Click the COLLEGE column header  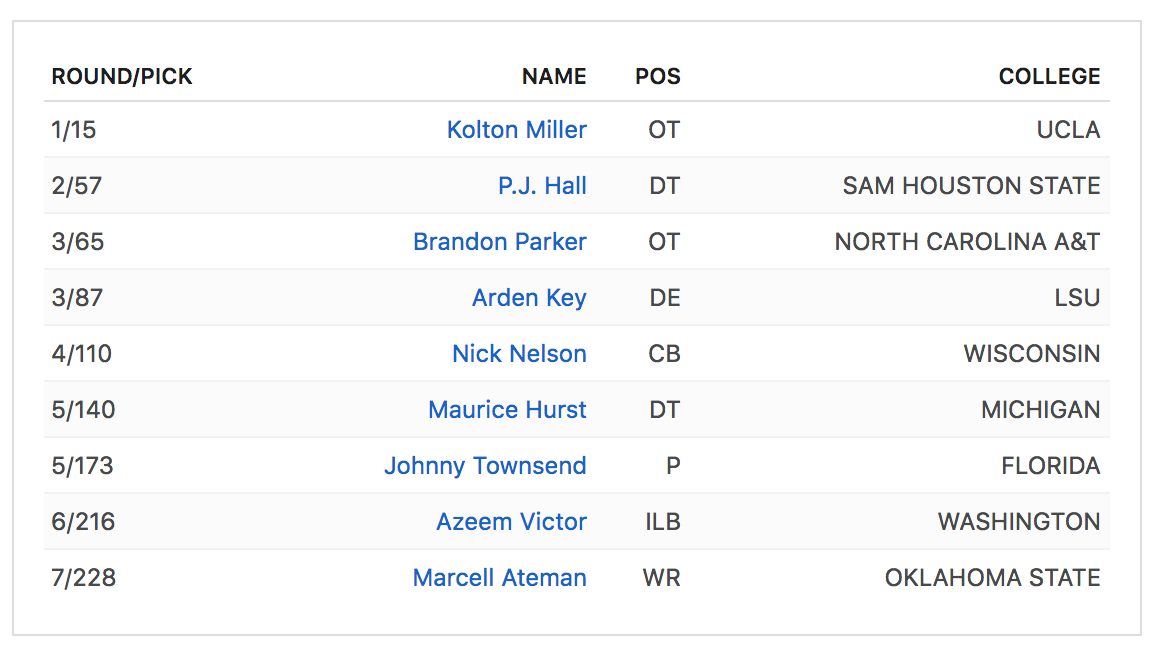(1049, 76)
